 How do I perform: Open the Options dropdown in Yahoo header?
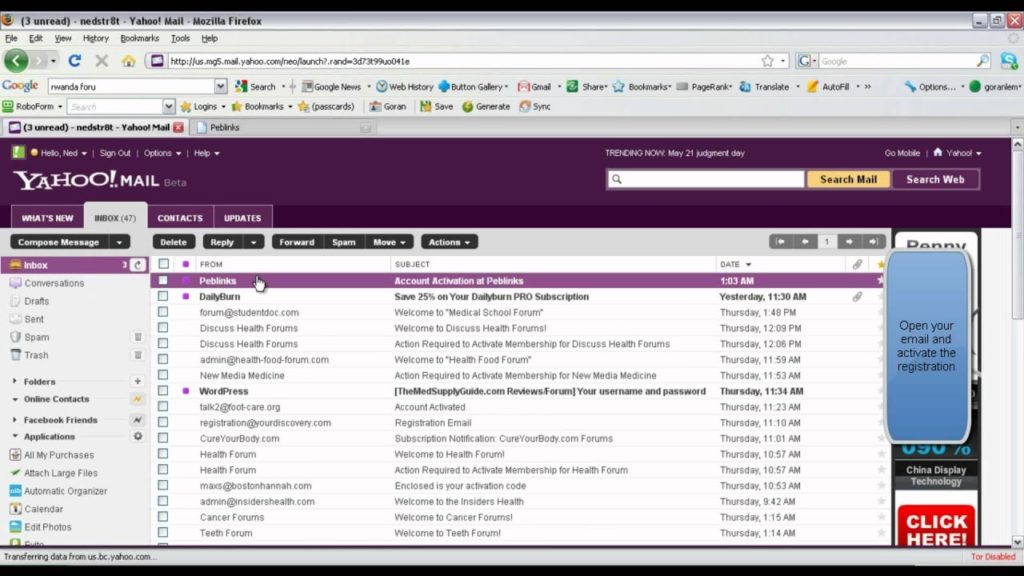[163, 153]
